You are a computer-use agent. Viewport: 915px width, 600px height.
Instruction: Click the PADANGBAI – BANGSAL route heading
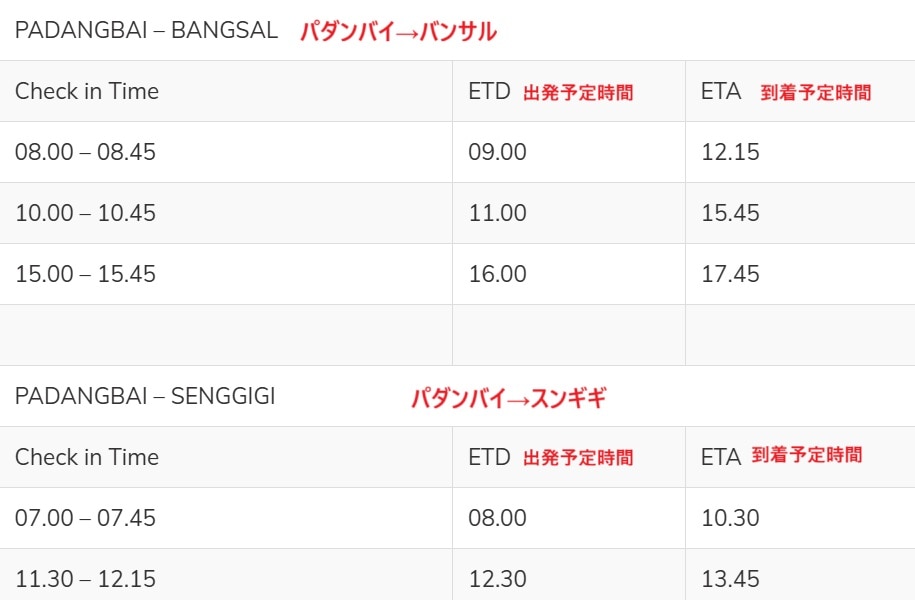pos(146,30)
